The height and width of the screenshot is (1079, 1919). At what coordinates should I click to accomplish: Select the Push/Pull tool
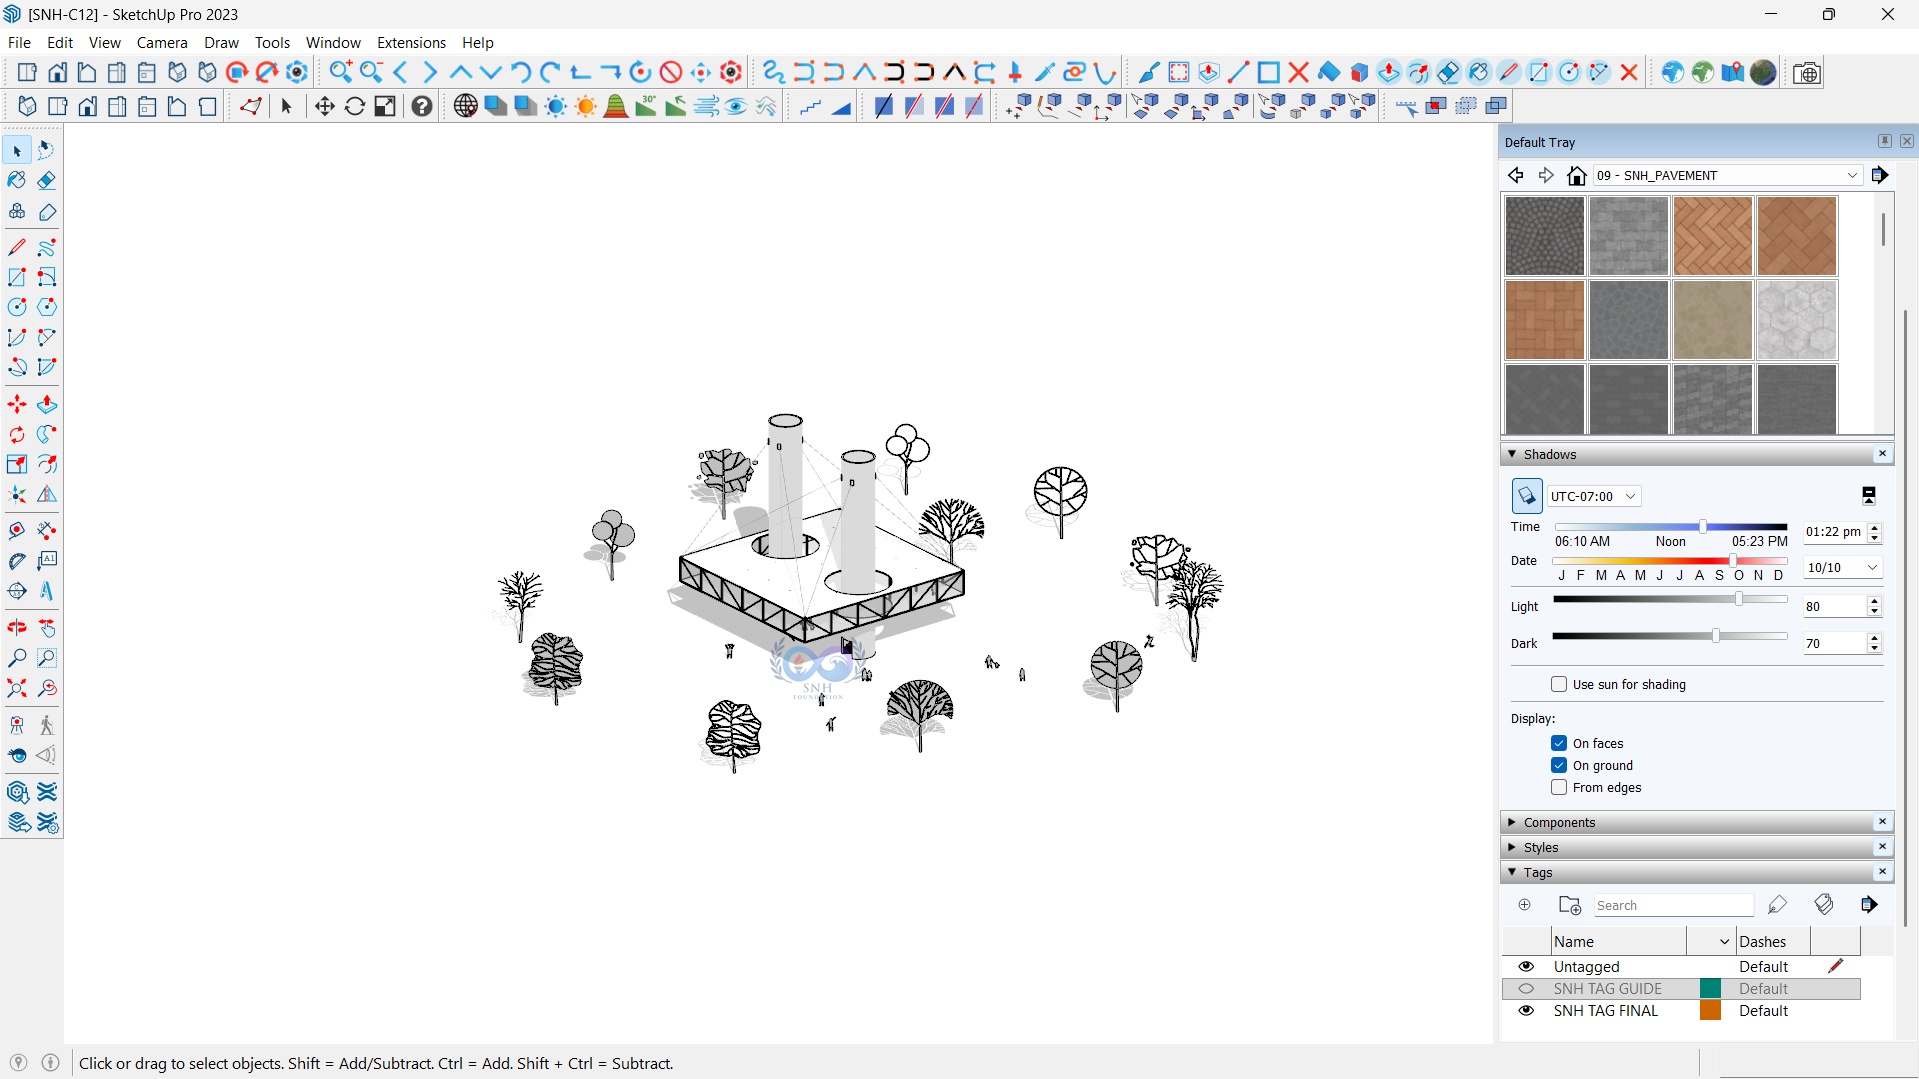tap(47, 405)
